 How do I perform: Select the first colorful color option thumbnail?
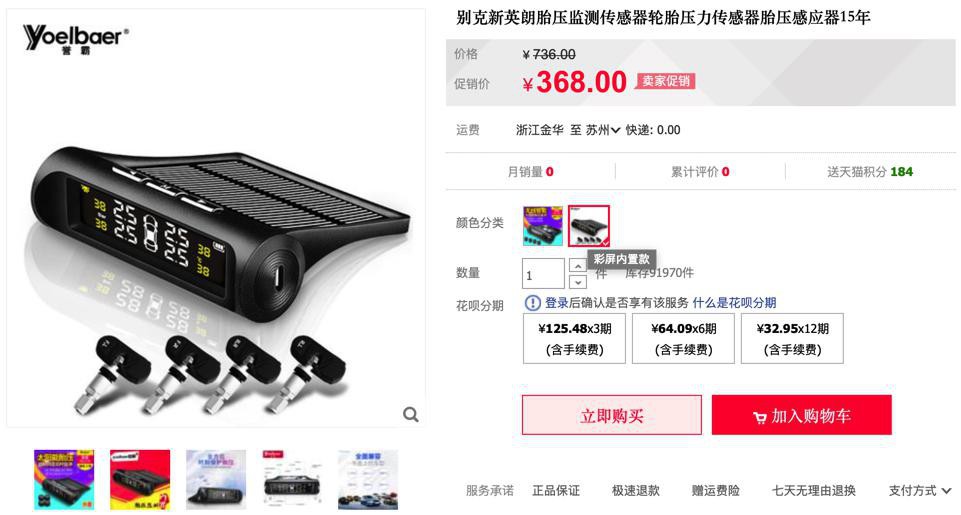(542, 226)
